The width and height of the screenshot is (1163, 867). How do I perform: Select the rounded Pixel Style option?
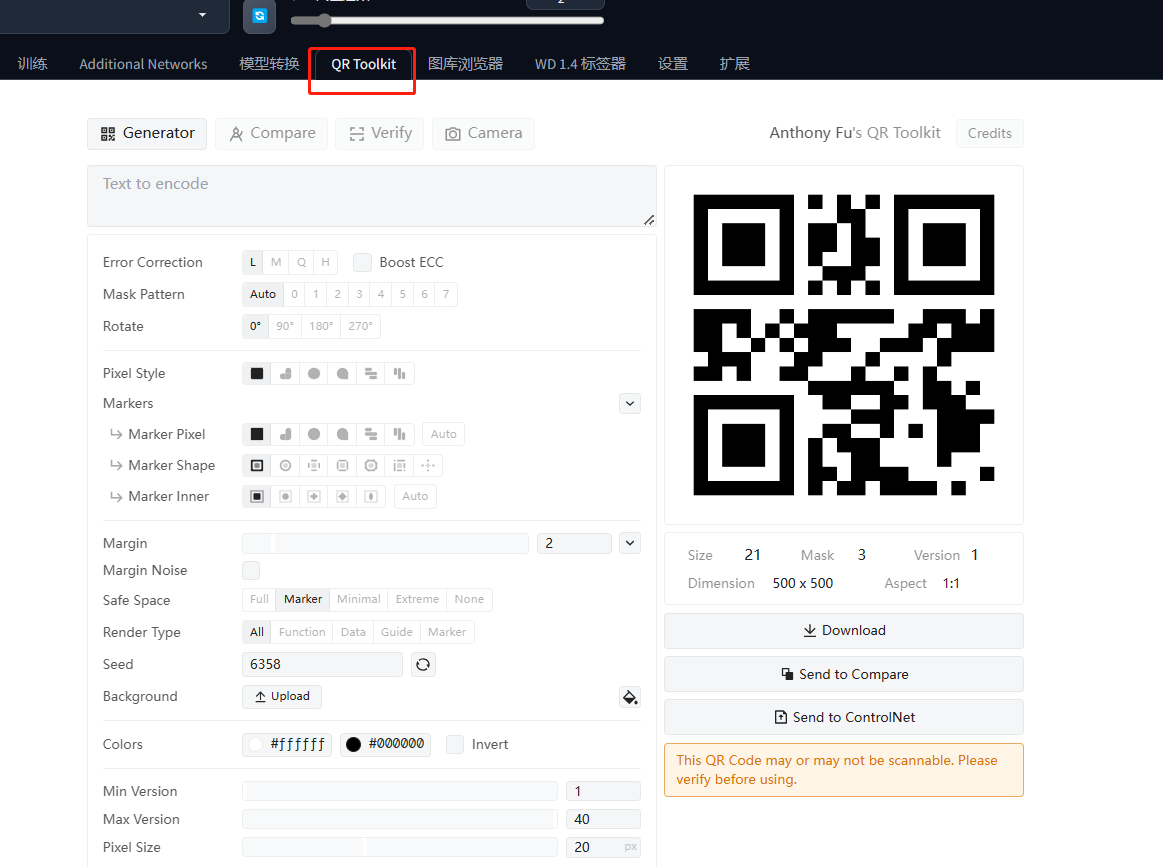pyautogui.click(x=286, y=374)
